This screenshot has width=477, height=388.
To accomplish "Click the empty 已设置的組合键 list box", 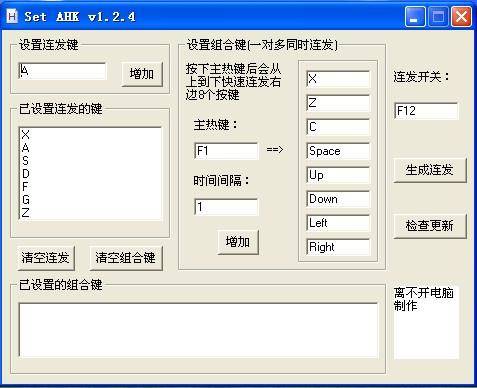I will pos(198,330).
